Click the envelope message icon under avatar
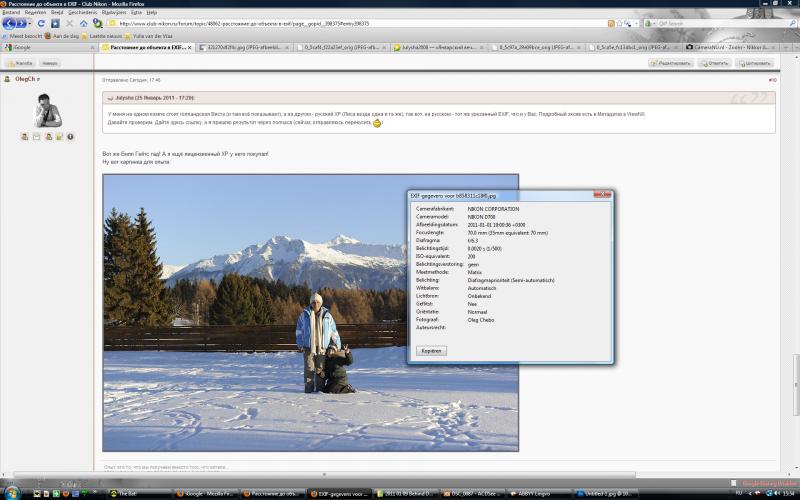 coord(36,137)
